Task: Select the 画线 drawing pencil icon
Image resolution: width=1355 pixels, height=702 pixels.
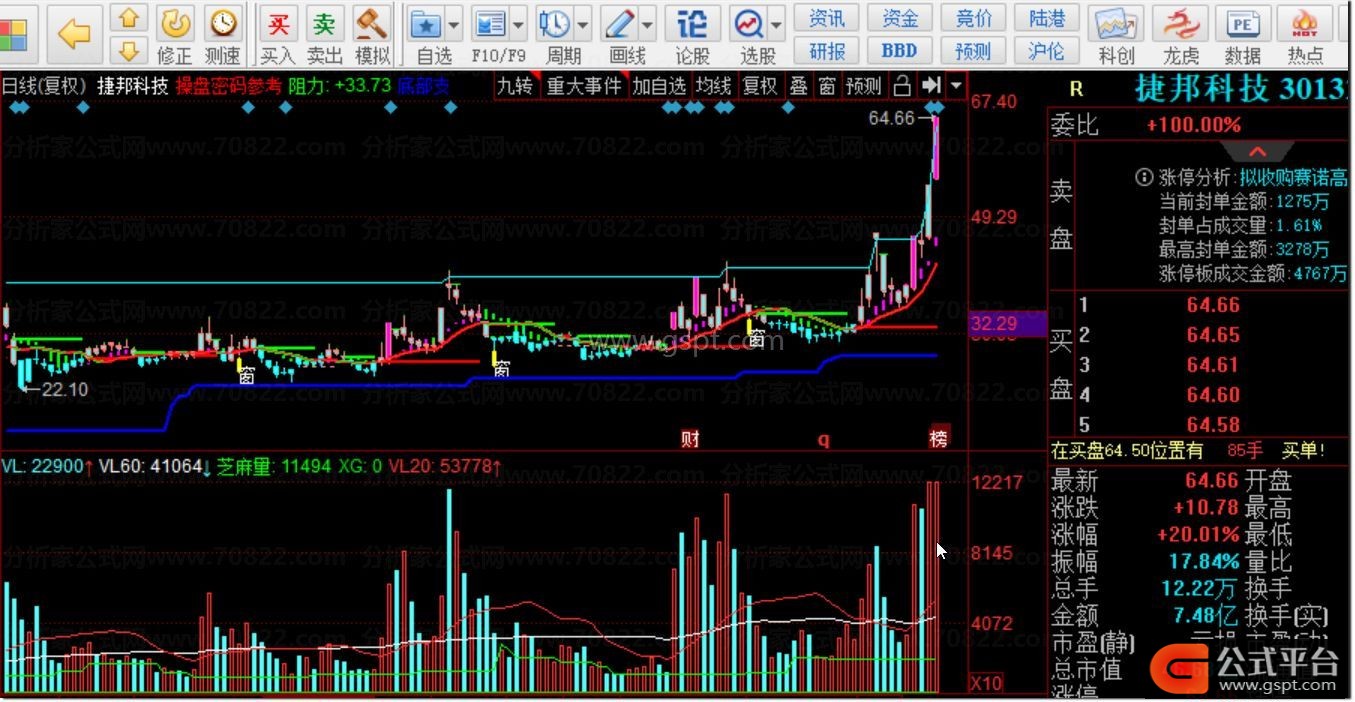Action: point(621,34)
